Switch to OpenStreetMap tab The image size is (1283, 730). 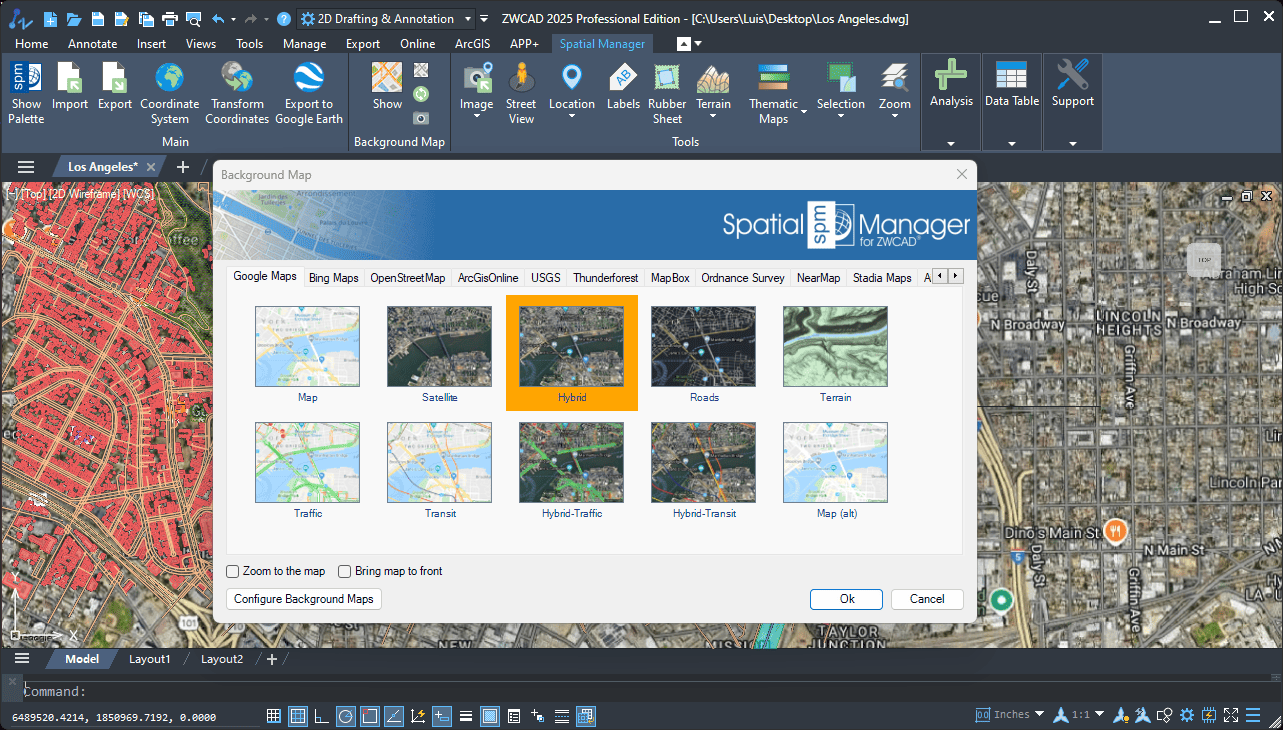pos(408,278)
